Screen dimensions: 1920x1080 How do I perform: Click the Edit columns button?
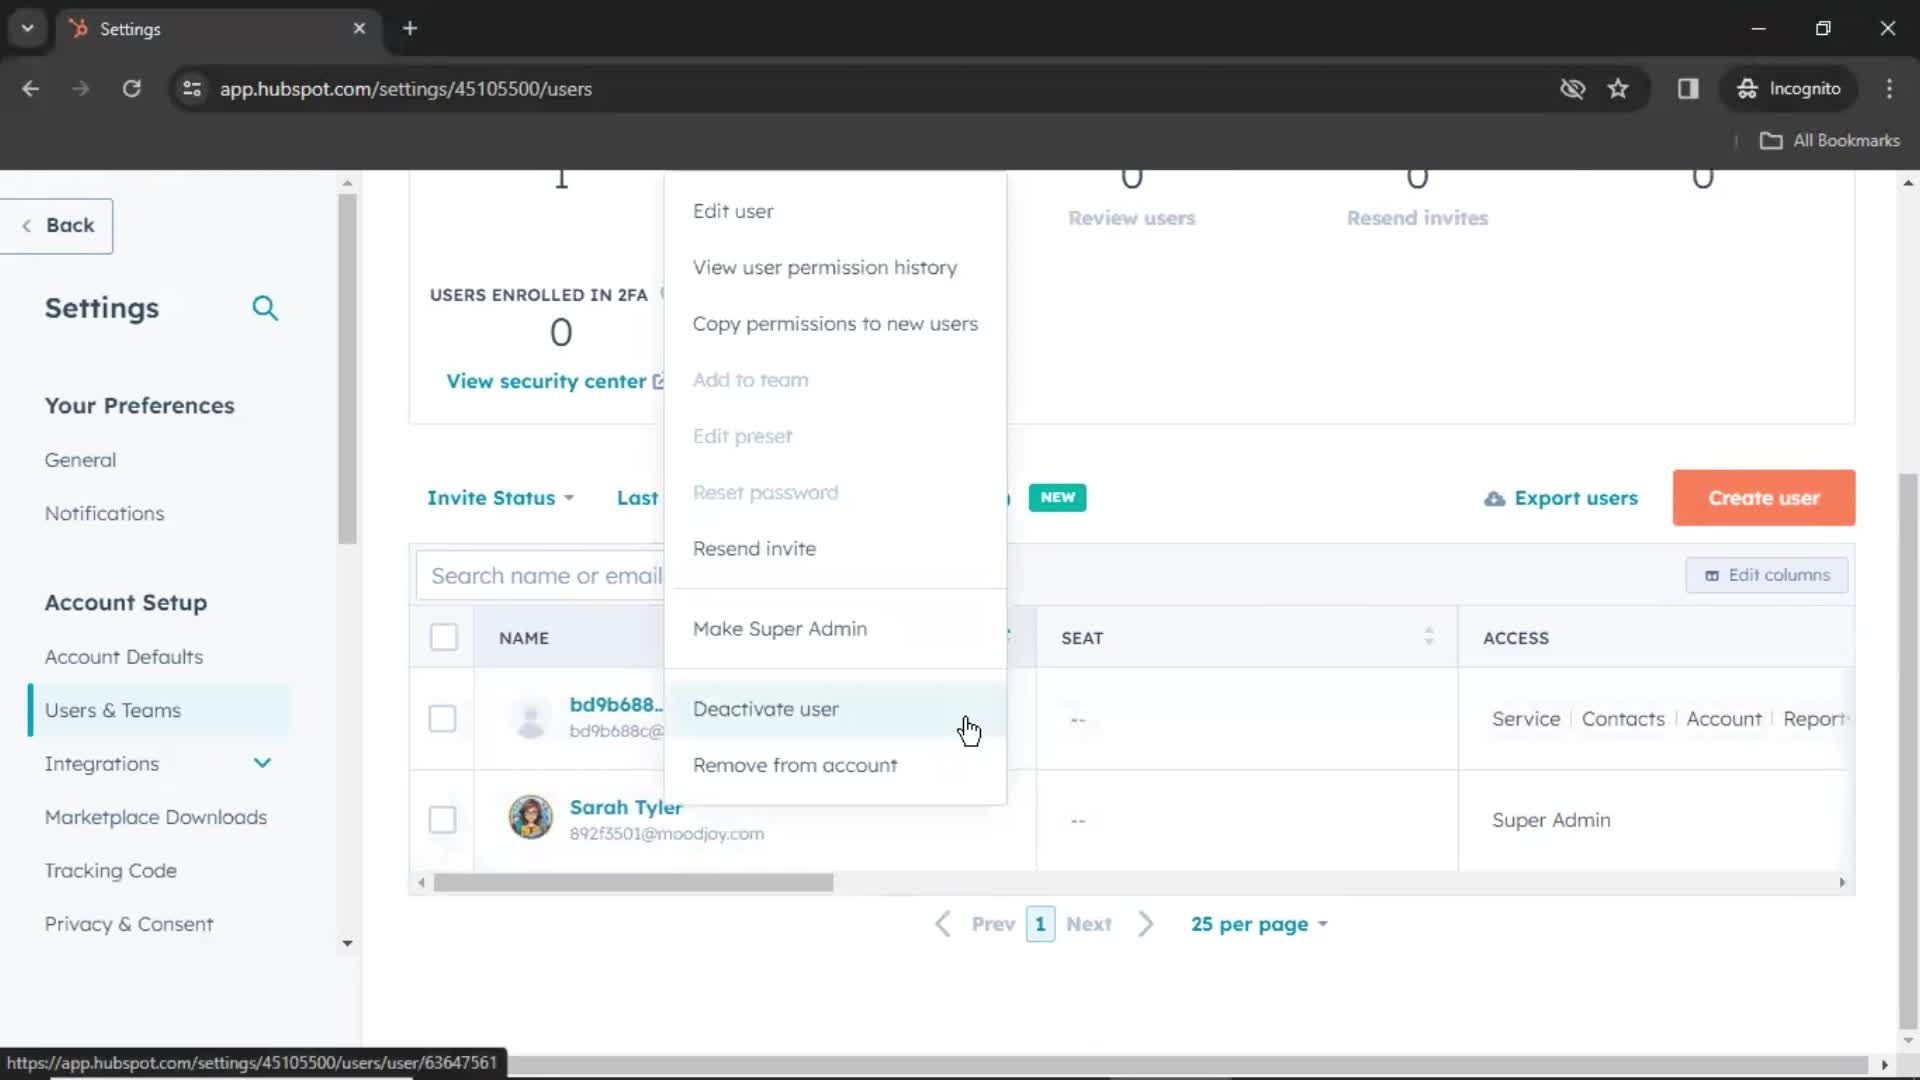click(x=1767, y=575)
